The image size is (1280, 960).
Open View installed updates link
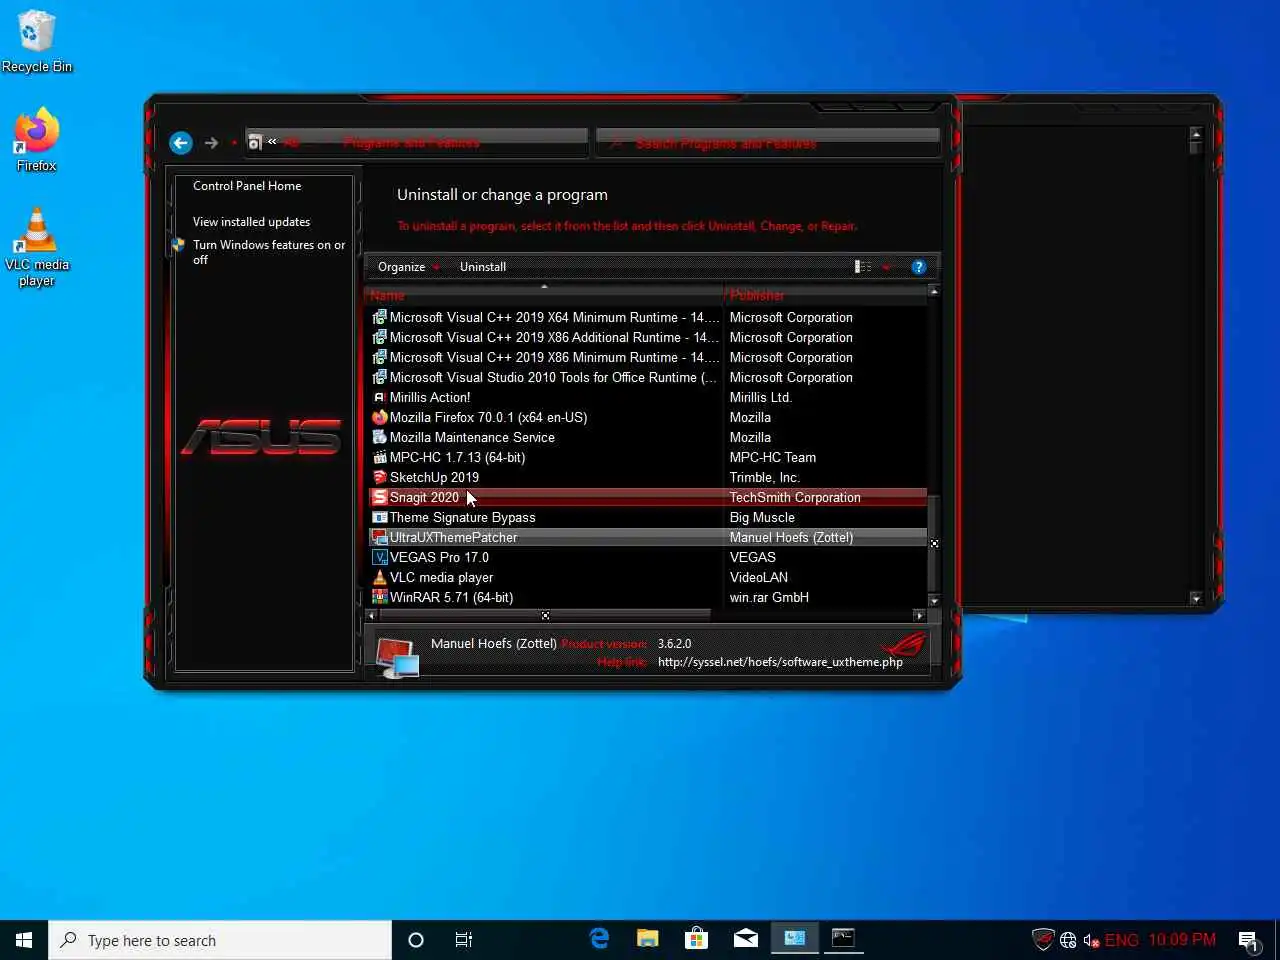[x=251, y=222]
